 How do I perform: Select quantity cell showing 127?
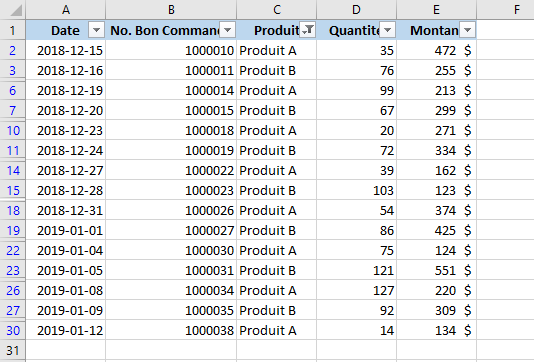(x=357, y=290)
